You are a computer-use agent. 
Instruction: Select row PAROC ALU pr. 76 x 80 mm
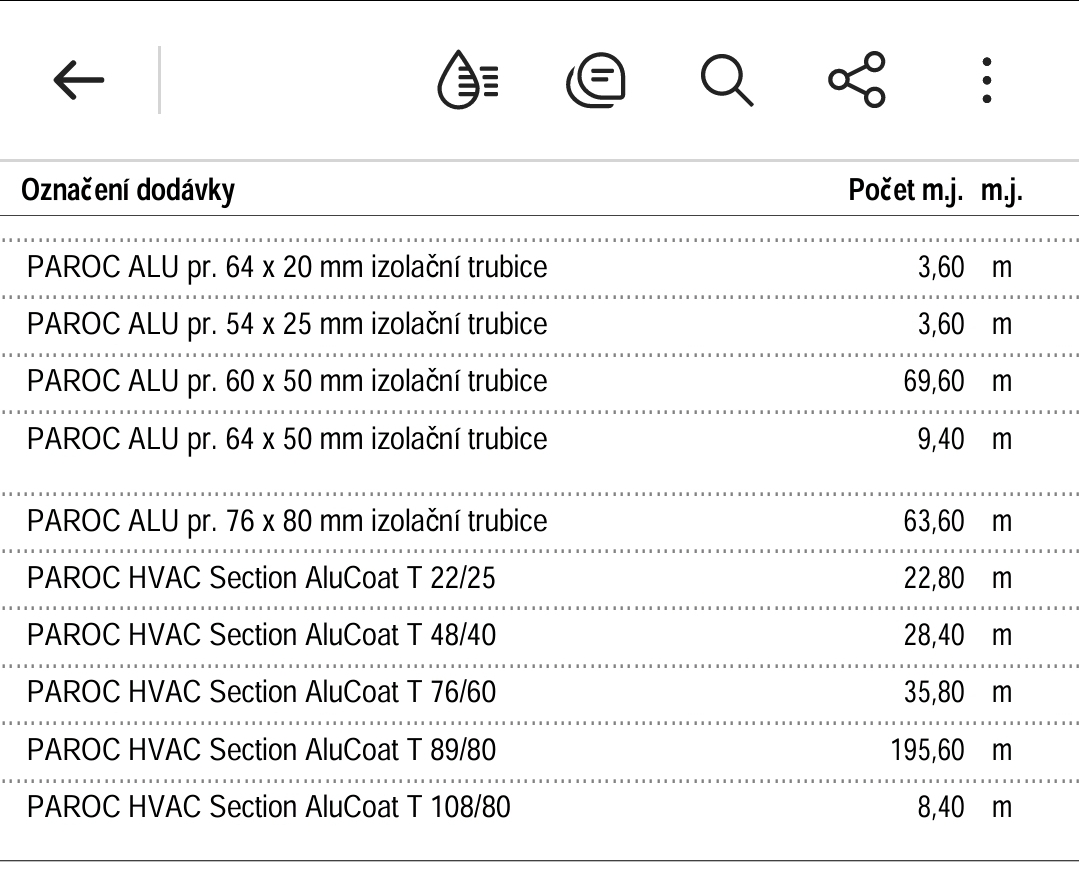tap(540, 521)
